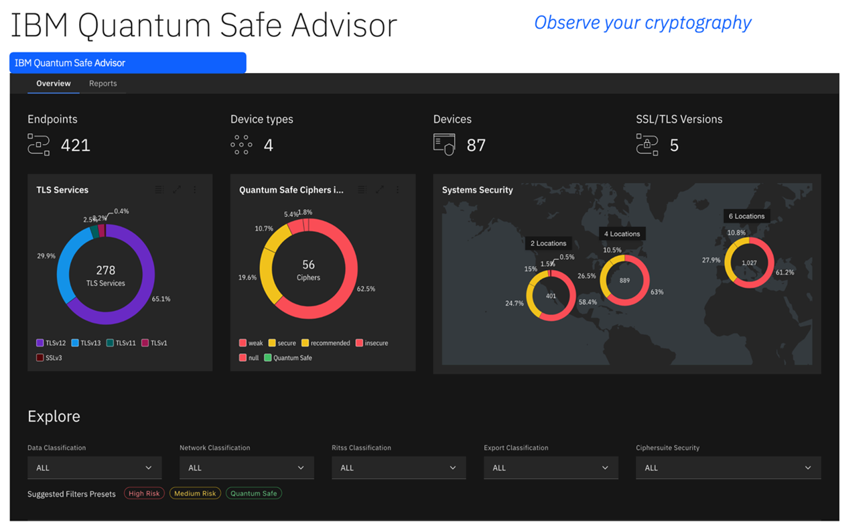Viewport: 841px width, 526px height.
Task: Open Quantum Safe Ciphers overflow menu
Action: 397,189
